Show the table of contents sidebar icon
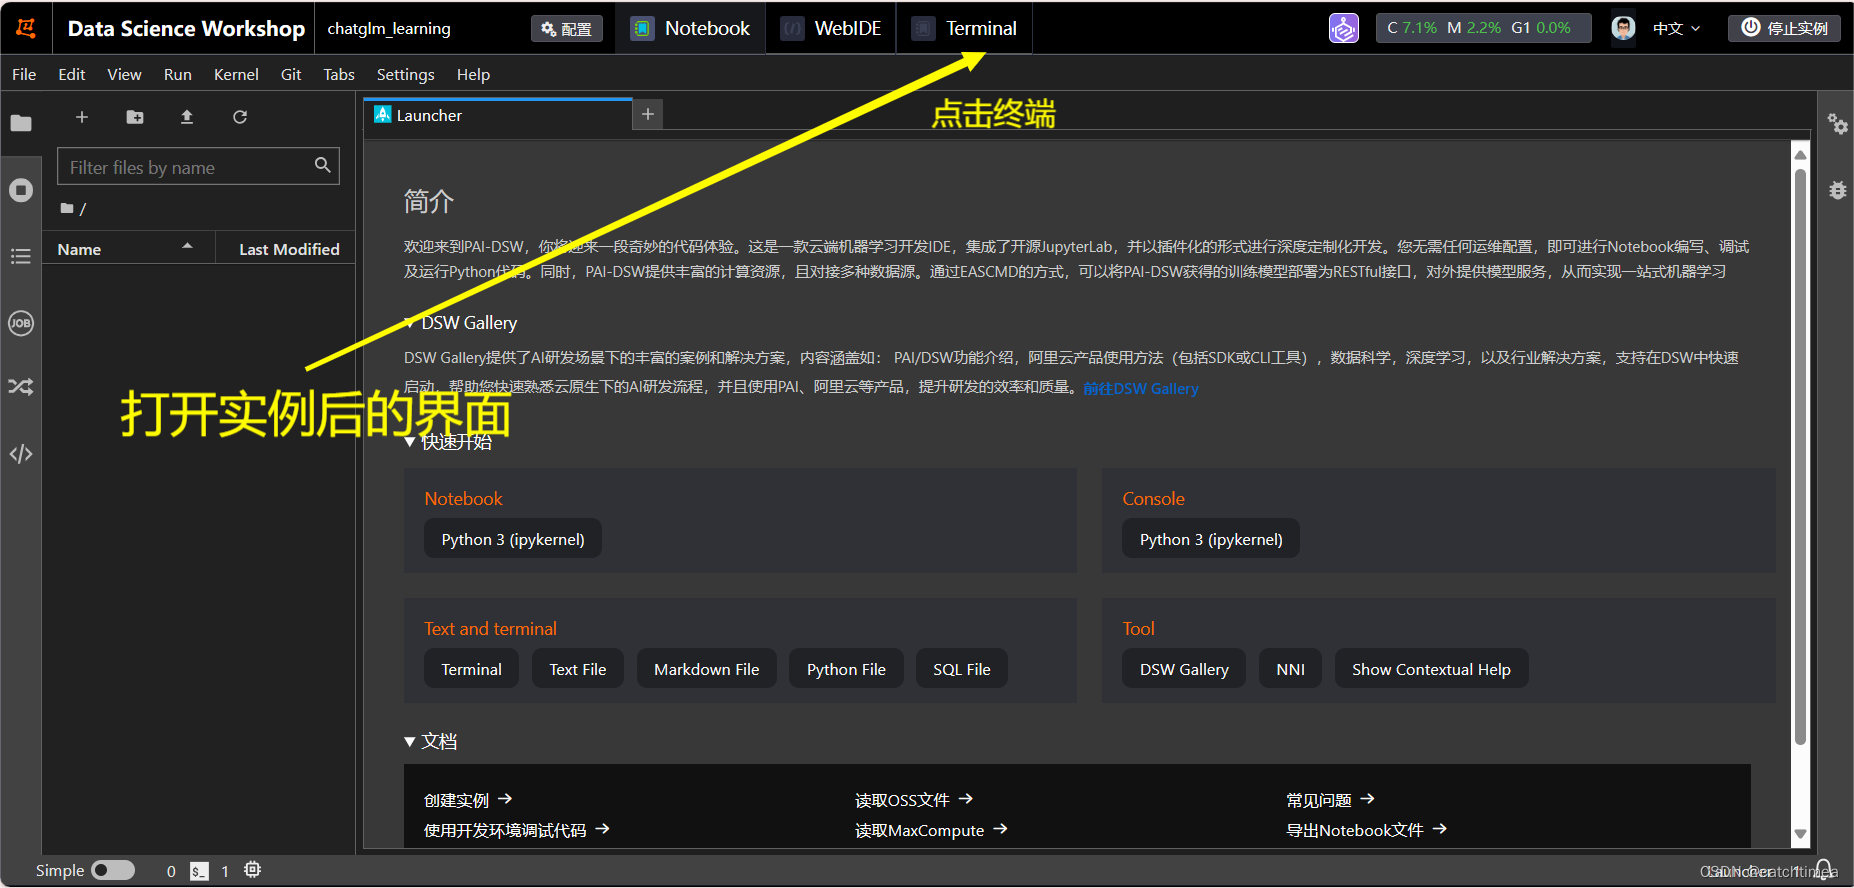Image resolution: width=1854 pixels, height=888 pixels. coord(21,256)
